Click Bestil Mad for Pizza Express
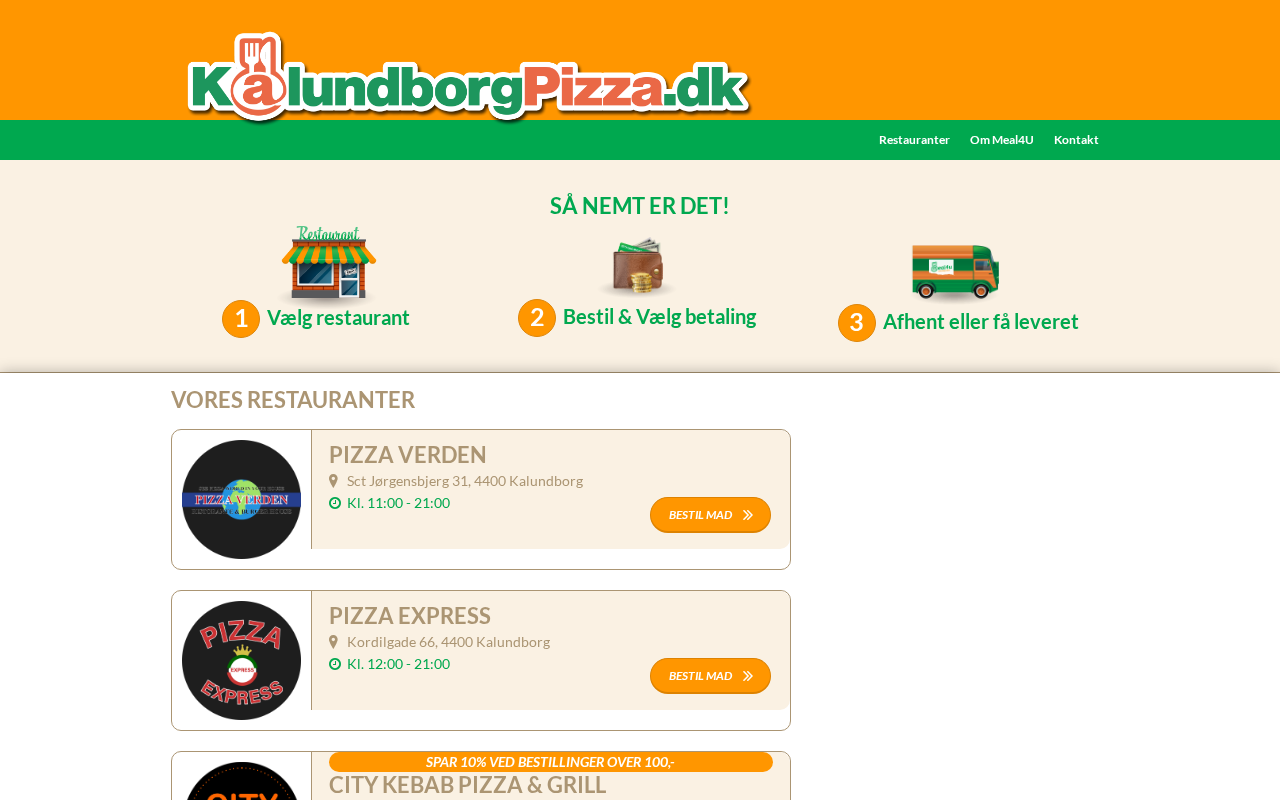Image resolution: width=1280 pixels, height=800 pixels. coord(710,676)
